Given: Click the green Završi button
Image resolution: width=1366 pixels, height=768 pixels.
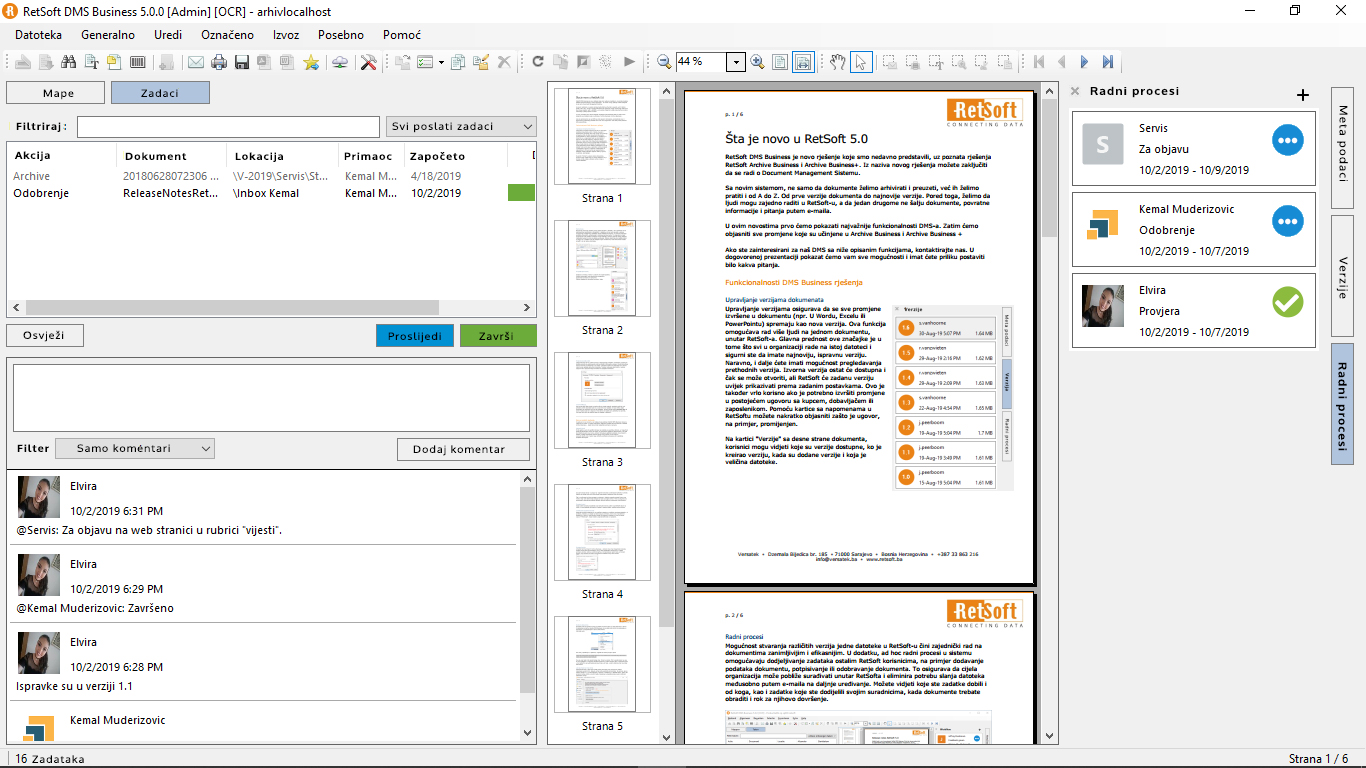Looking at the screenshot, I should click(x=498, y=335).
